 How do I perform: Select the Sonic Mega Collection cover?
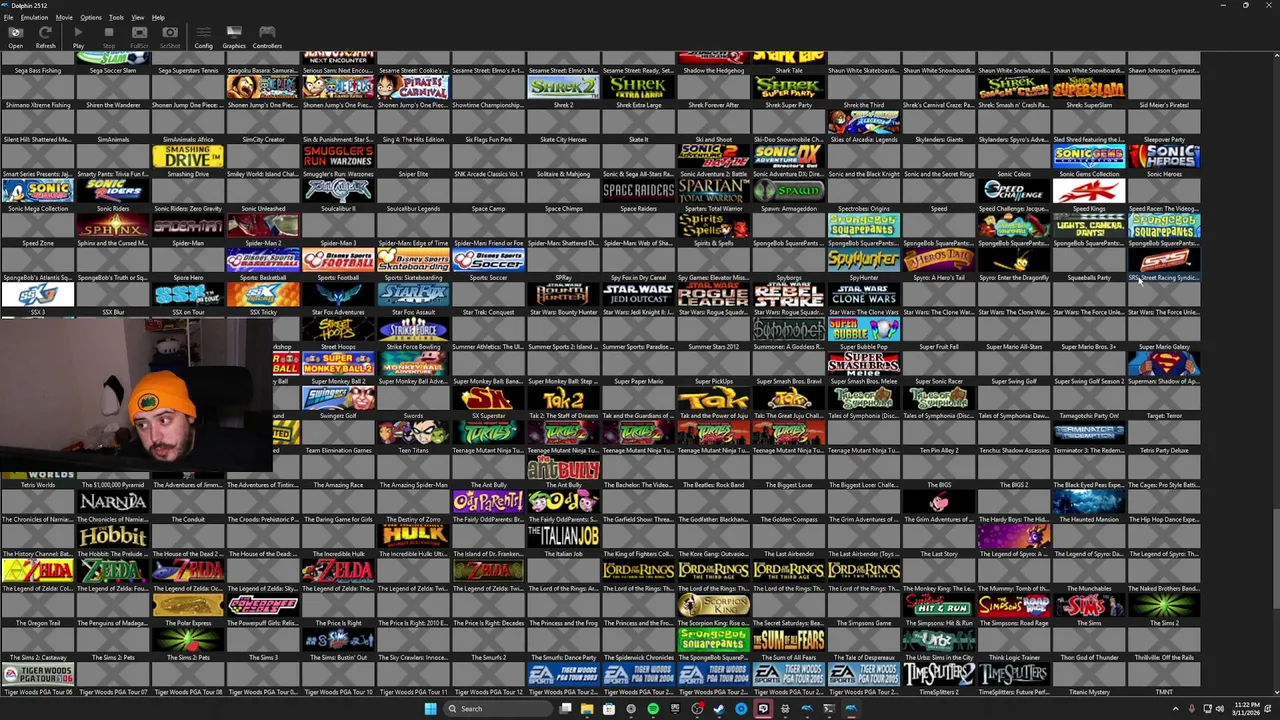pos(37,190)
